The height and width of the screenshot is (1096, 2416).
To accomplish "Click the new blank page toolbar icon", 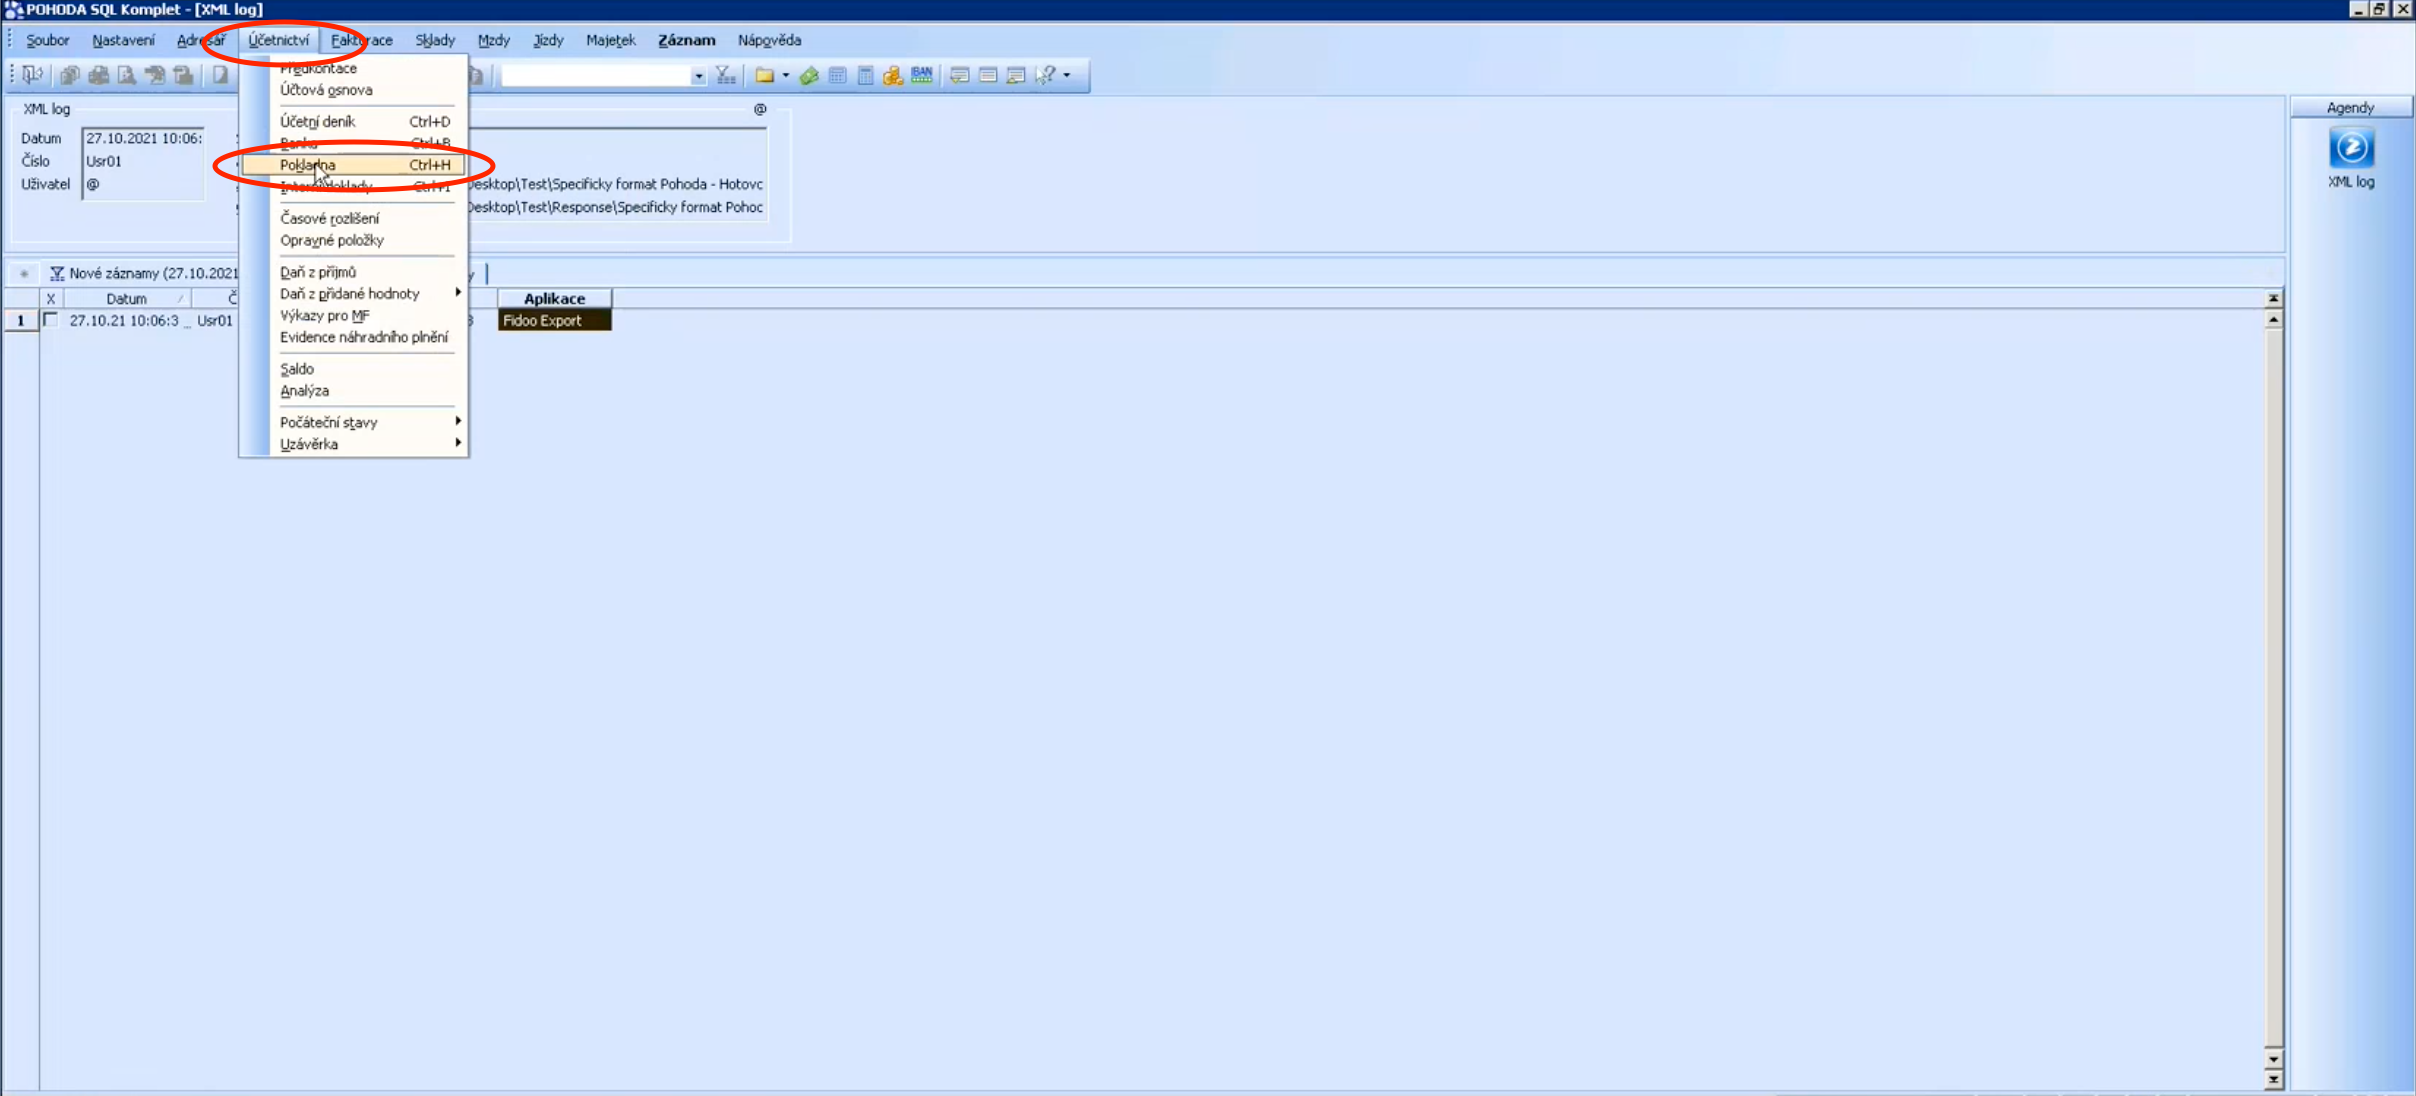I will (x=220, y=75).
